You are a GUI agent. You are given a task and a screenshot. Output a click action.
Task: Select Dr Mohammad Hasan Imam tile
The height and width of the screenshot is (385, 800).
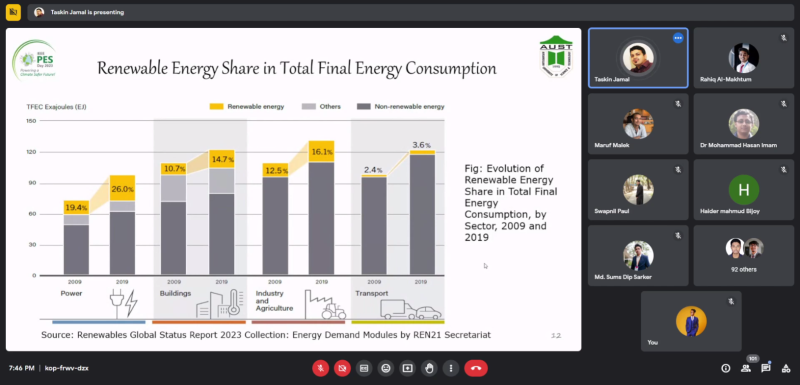click(x=743, y=123)
